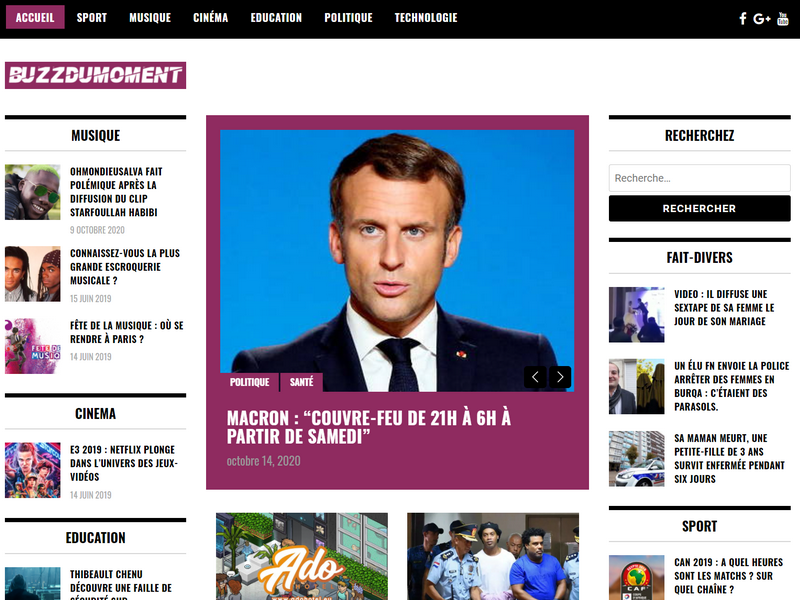This screenshot has height=600, width=800.
Task: Open the Macron couvre-feu headline
Action: pos(369,427)
